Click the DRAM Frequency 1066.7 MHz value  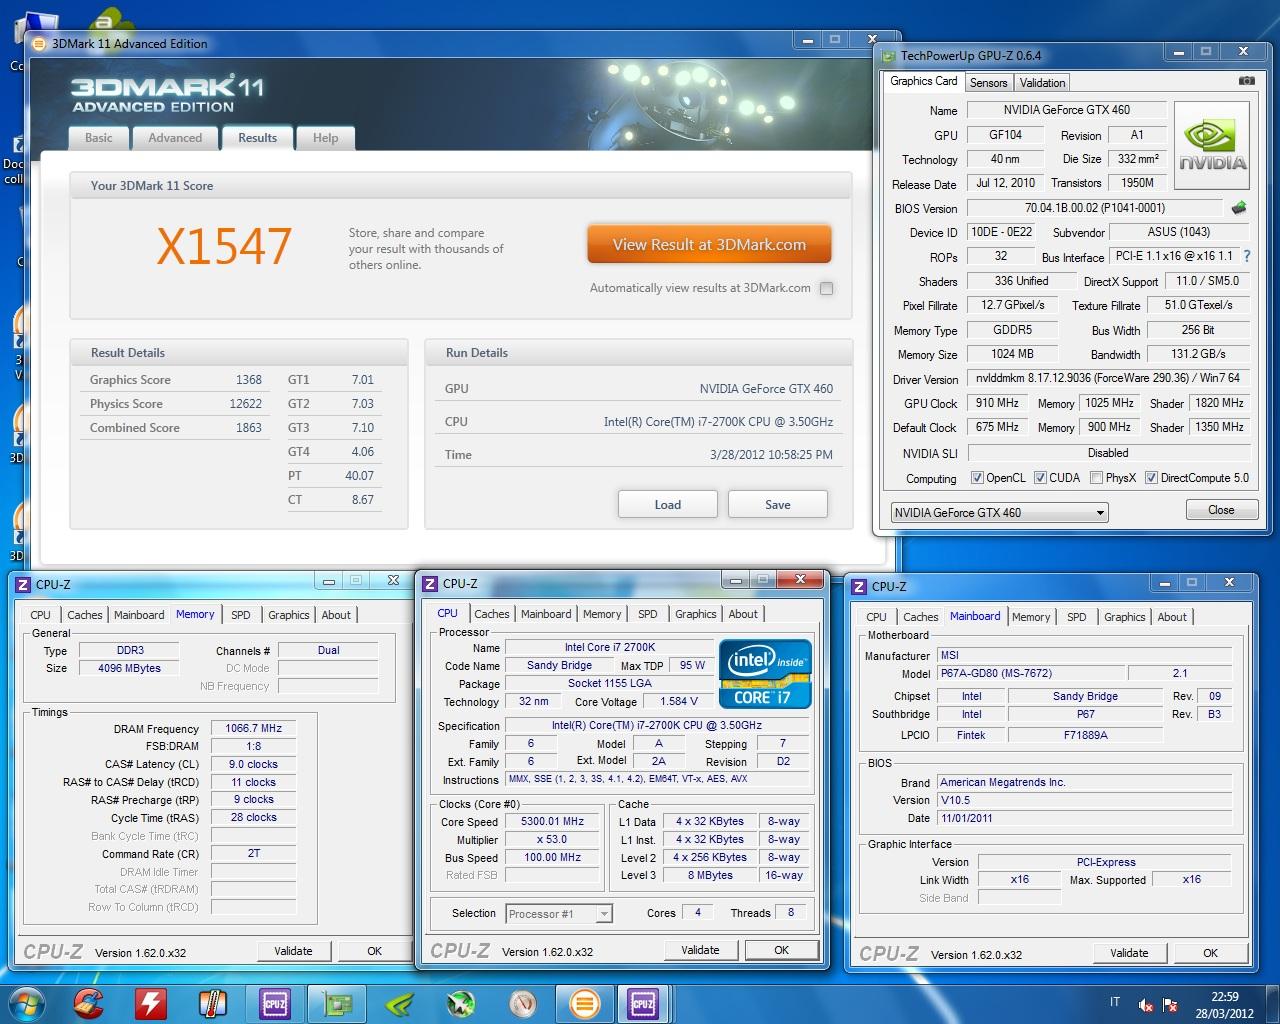(x=253, y=728)
